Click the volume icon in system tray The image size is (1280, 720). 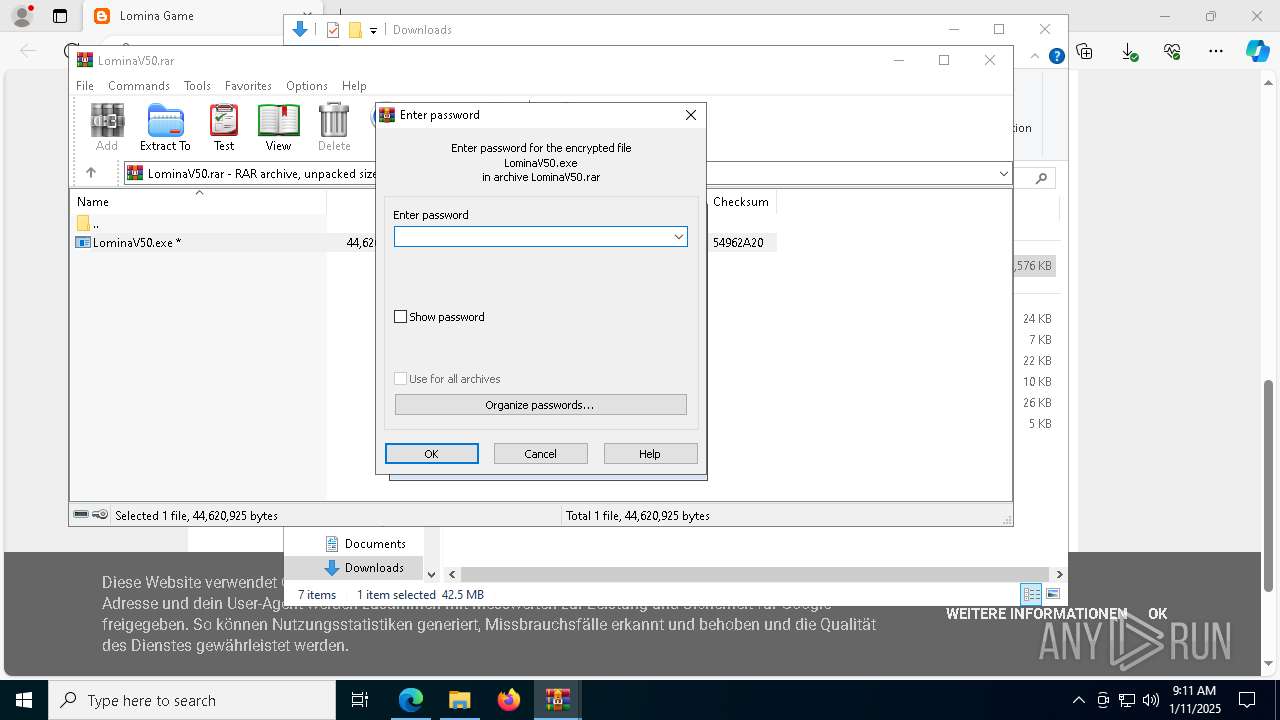(1150, 700)
